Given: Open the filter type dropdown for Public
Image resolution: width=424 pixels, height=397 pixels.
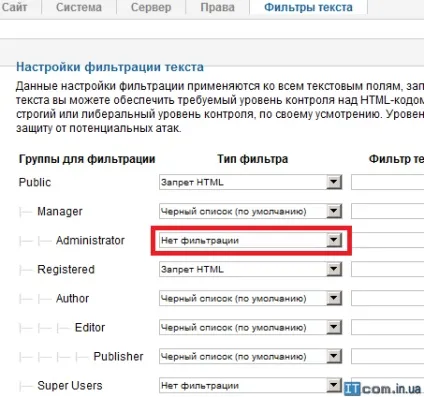Looking at the screenshot, I should 251,182.
